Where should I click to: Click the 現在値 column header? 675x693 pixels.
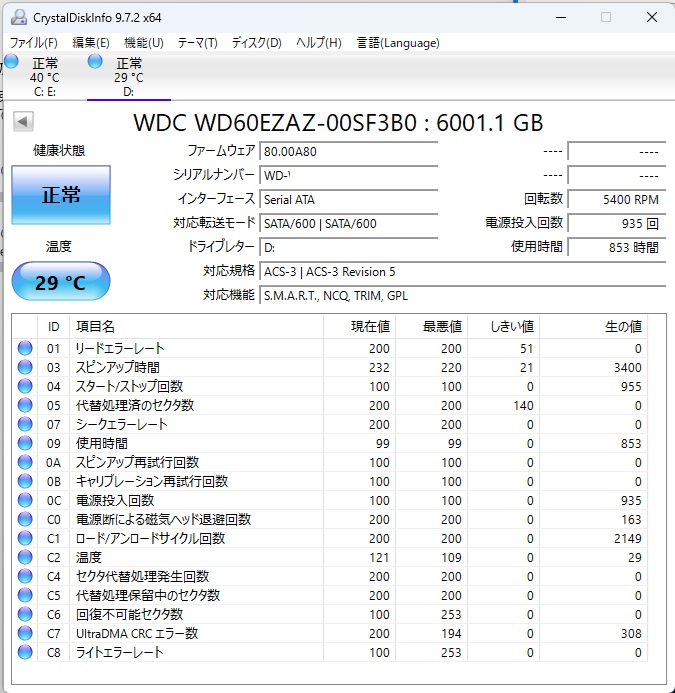(x=359, y=327)
